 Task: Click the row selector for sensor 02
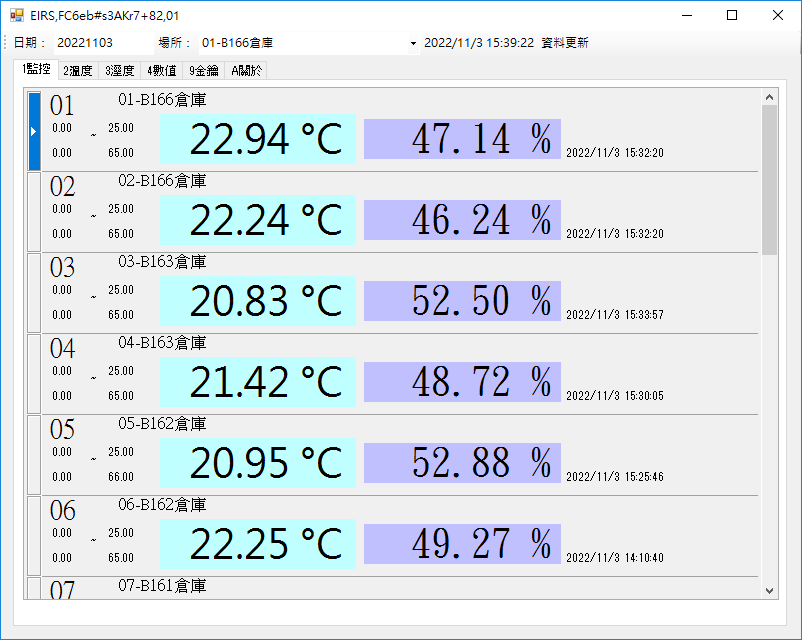tap(33, 212)
